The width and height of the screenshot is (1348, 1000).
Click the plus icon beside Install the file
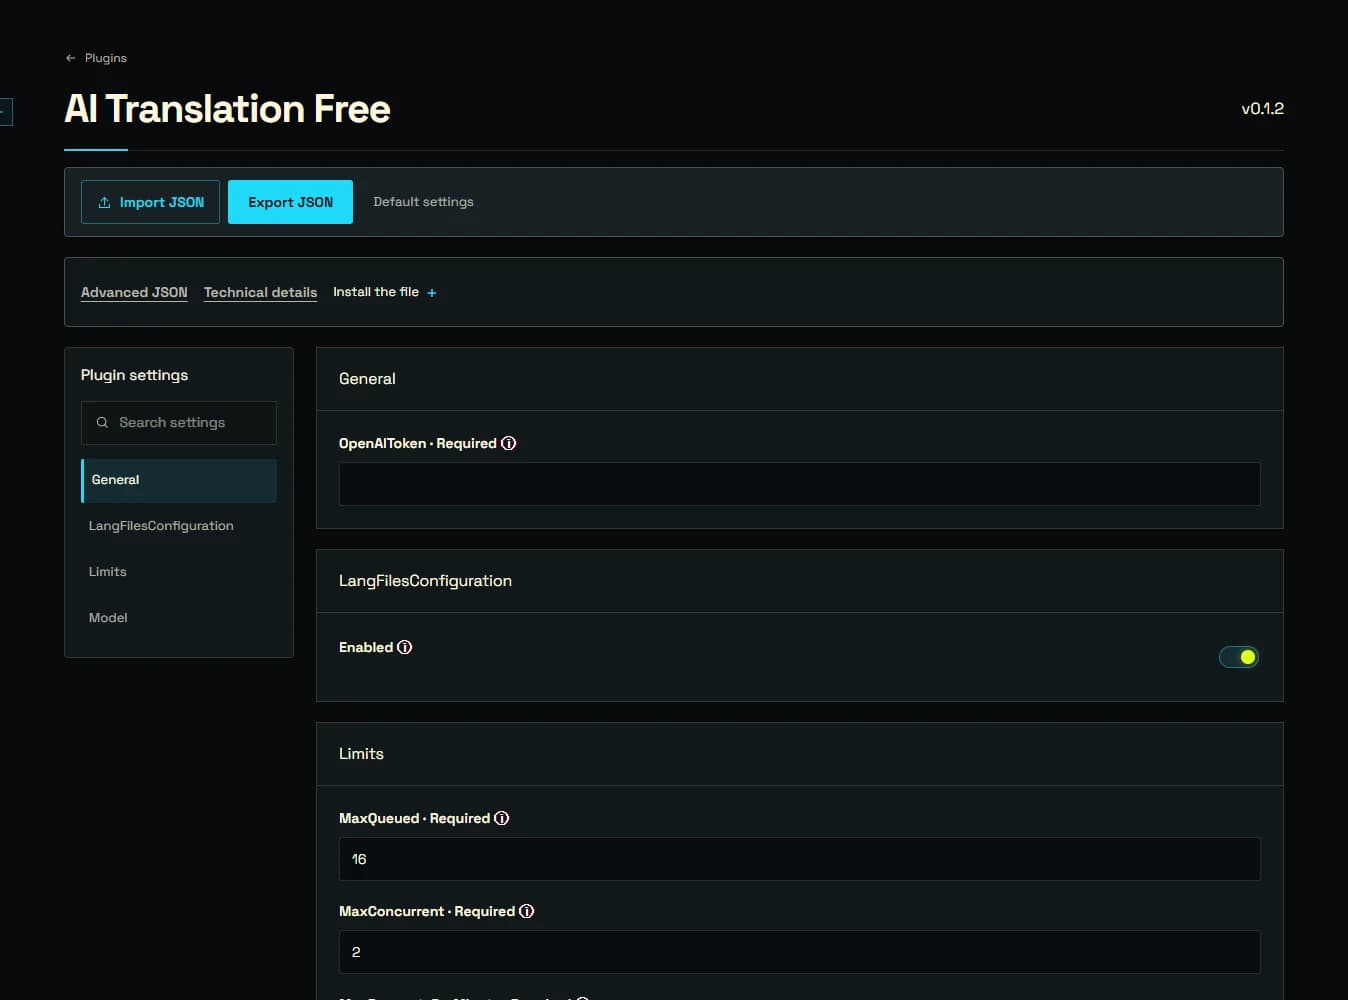[x=432, y=293]
